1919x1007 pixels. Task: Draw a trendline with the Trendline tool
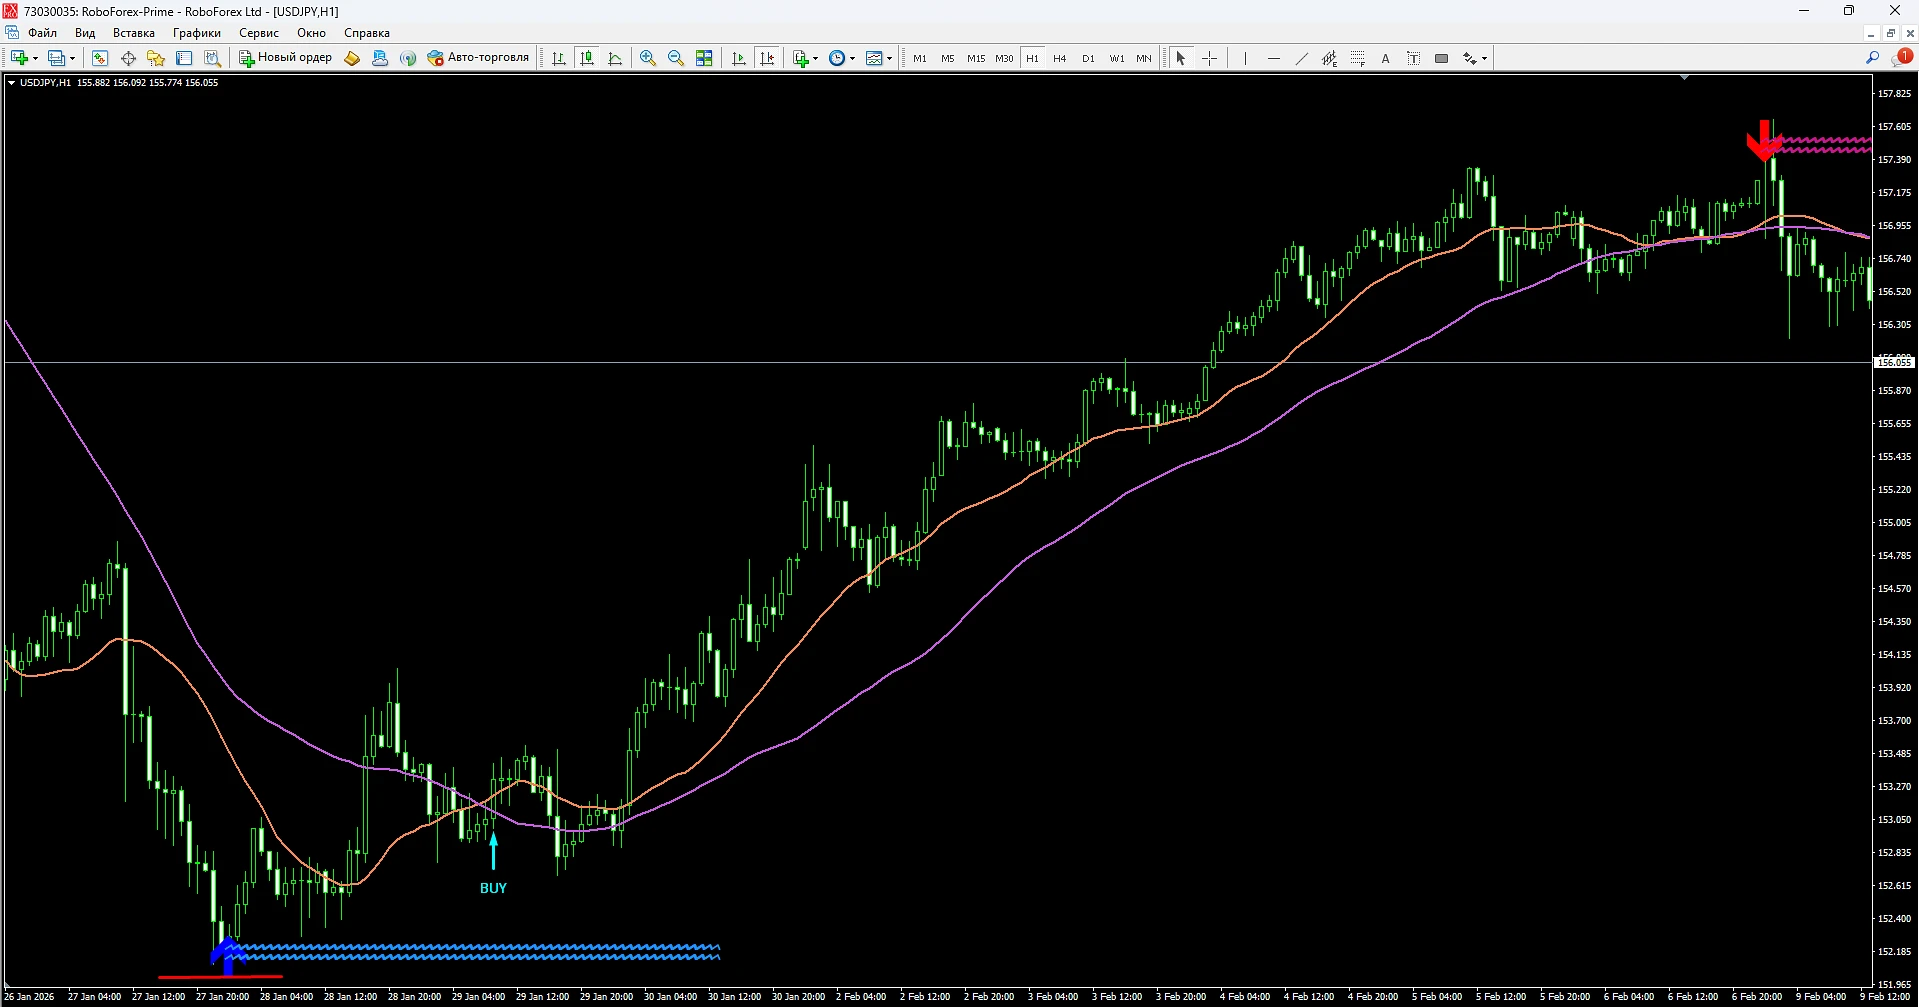coord(1301,58)
